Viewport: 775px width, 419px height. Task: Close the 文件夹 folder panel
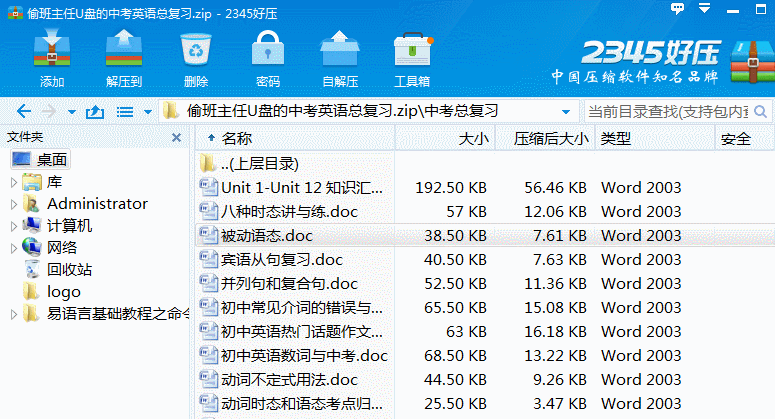176,138
